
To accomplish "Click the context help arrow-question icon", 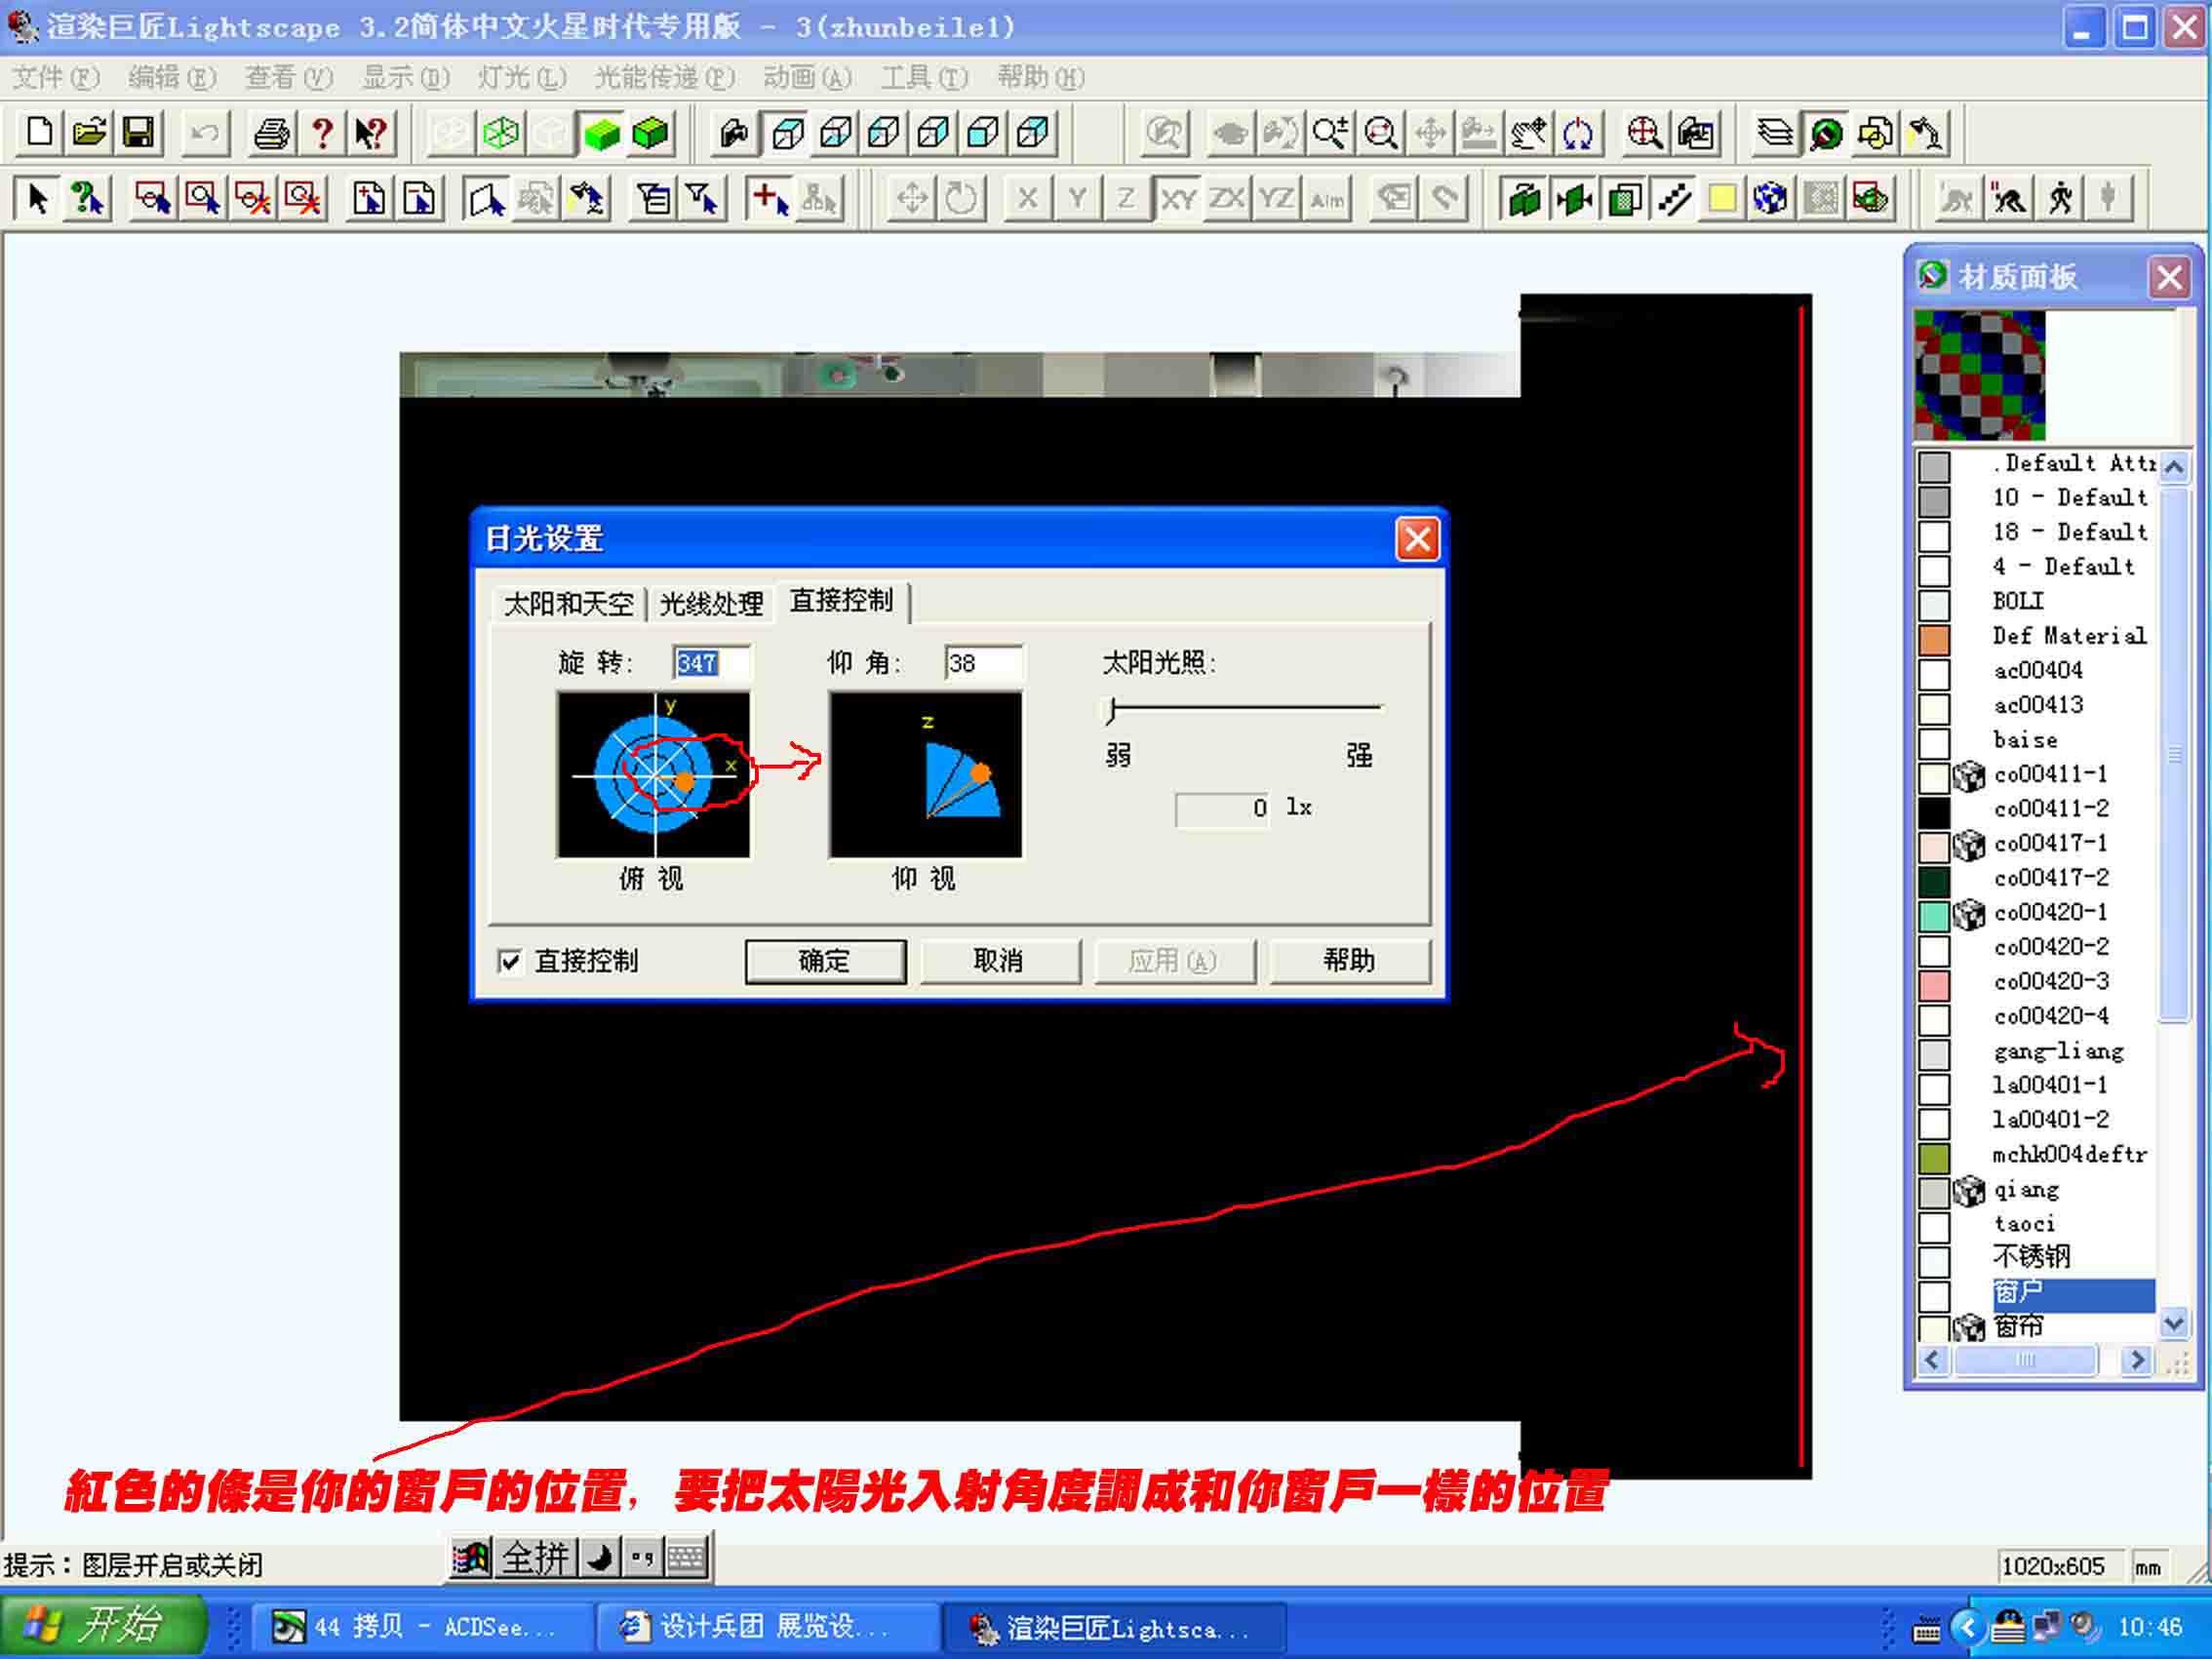I will 371,133.
